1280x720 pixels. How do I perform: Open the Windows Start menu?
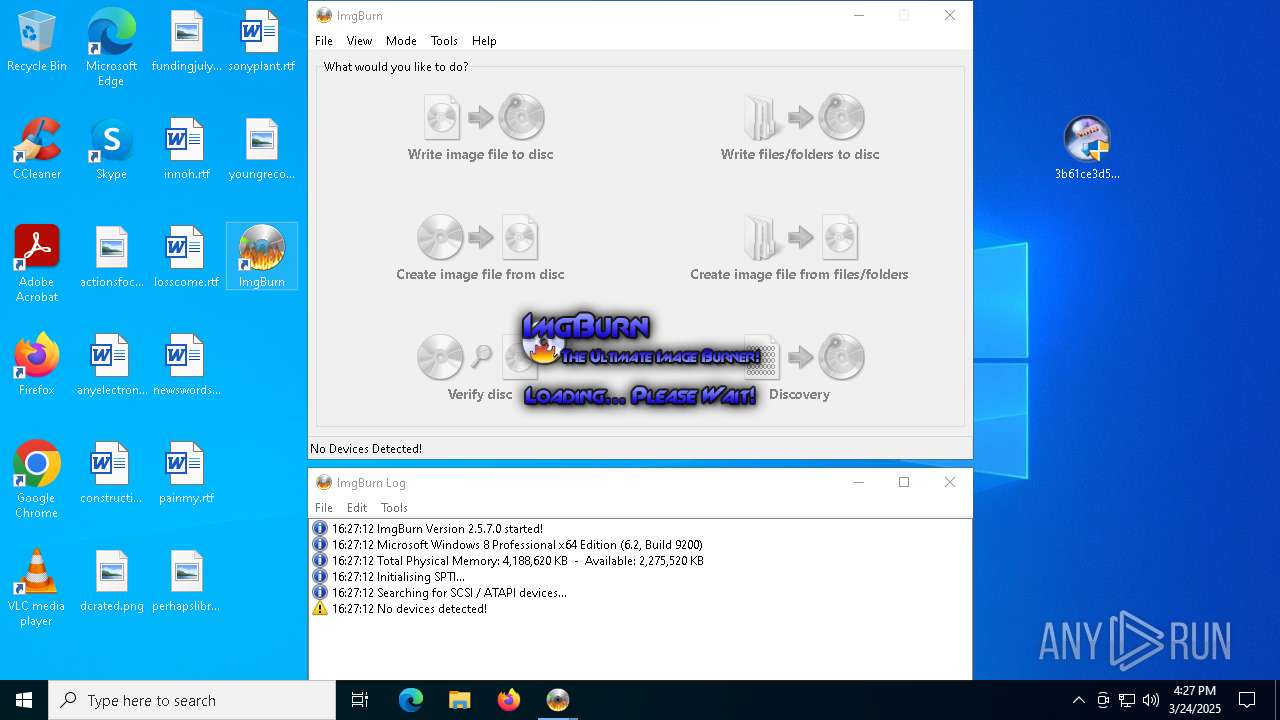(x=24, y=700)
